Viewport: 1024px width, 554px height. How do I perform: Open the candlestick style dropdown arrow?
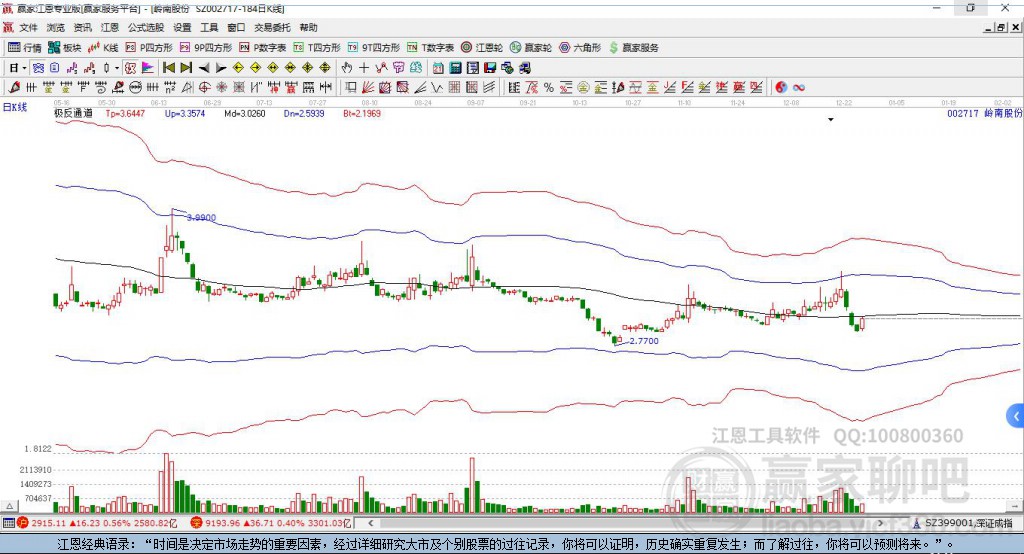pyautogui.click(x=117, y=68)
